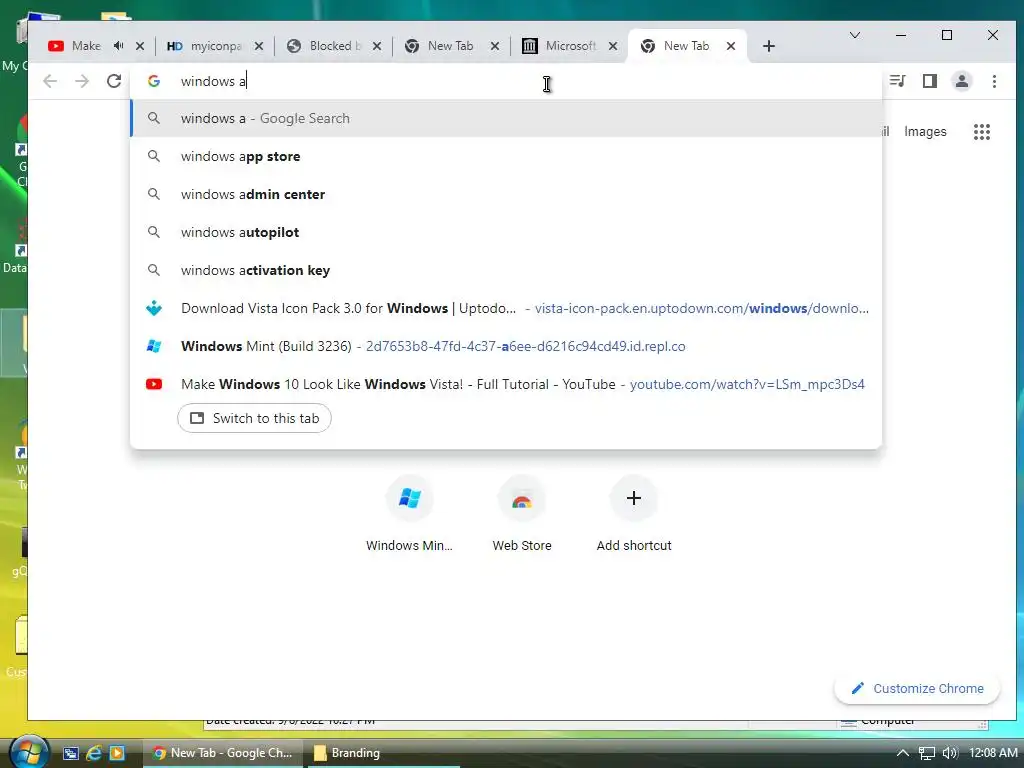The image size is (1024, 768).
Task: Click Customize Chrome button
Action: pyautogui.click(x=917, y=688)
